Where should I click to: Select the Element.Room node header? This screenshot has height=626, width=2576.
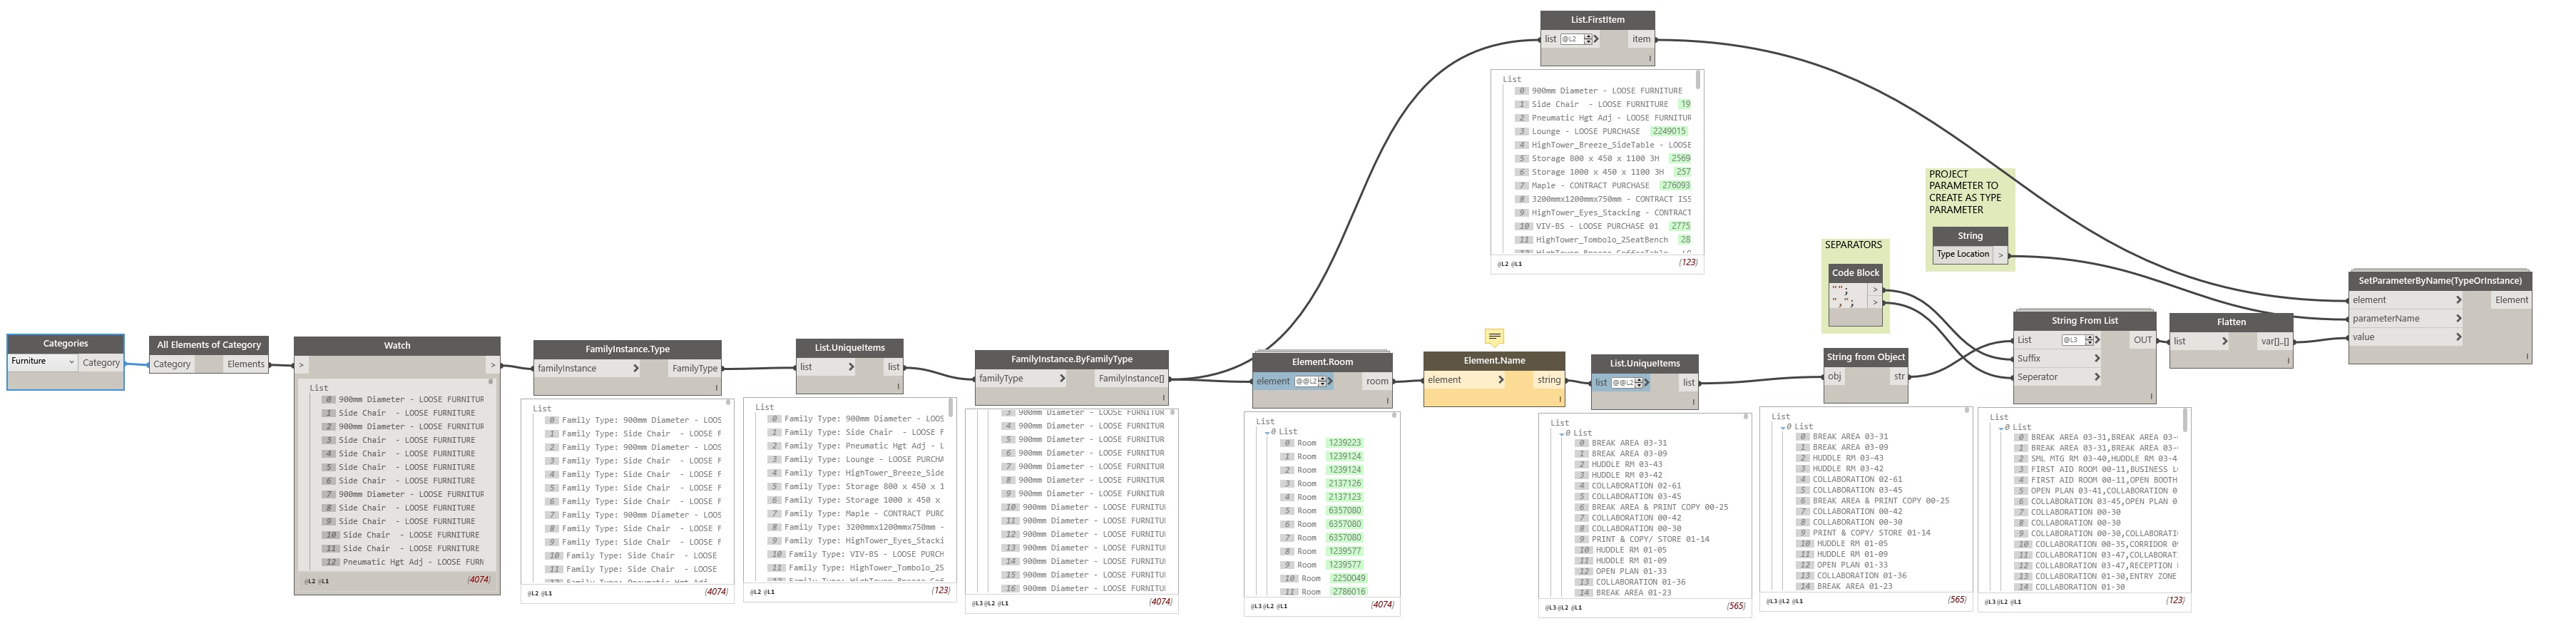click(1322, 362)
